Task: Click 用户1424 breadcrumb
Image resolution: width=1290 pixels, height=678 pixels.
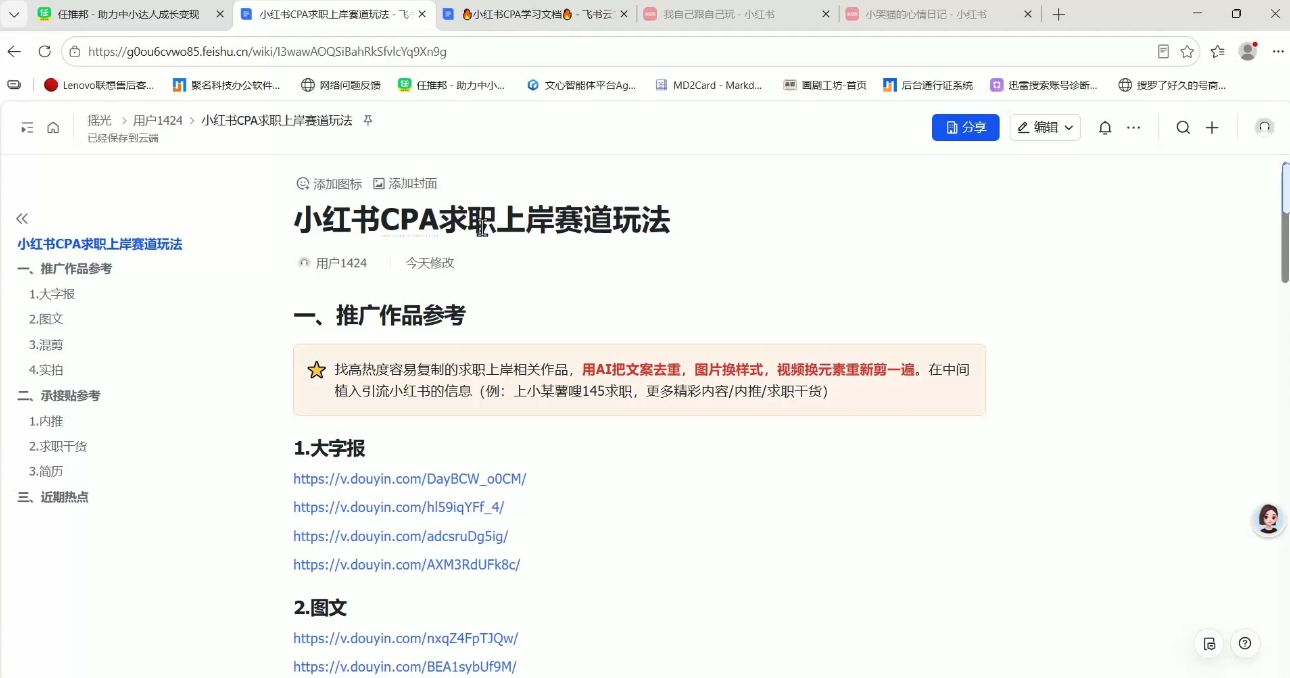Action: (x=158, y=120)
